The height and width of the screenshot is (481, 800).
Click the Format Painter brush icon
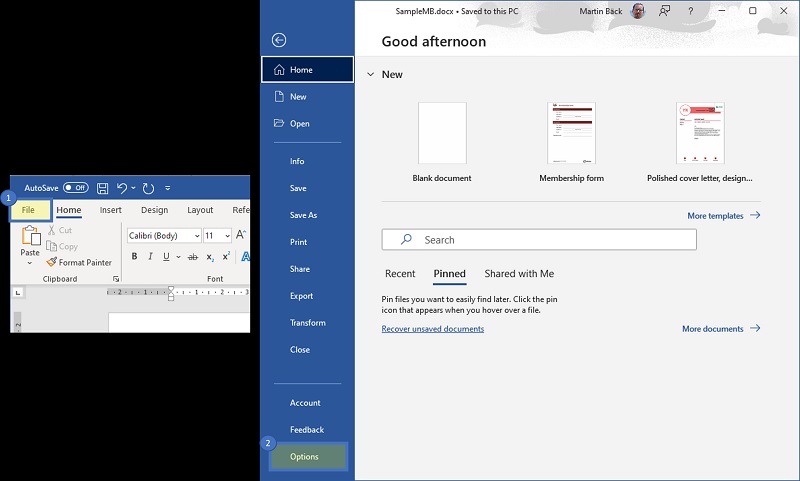coord(52,263)
